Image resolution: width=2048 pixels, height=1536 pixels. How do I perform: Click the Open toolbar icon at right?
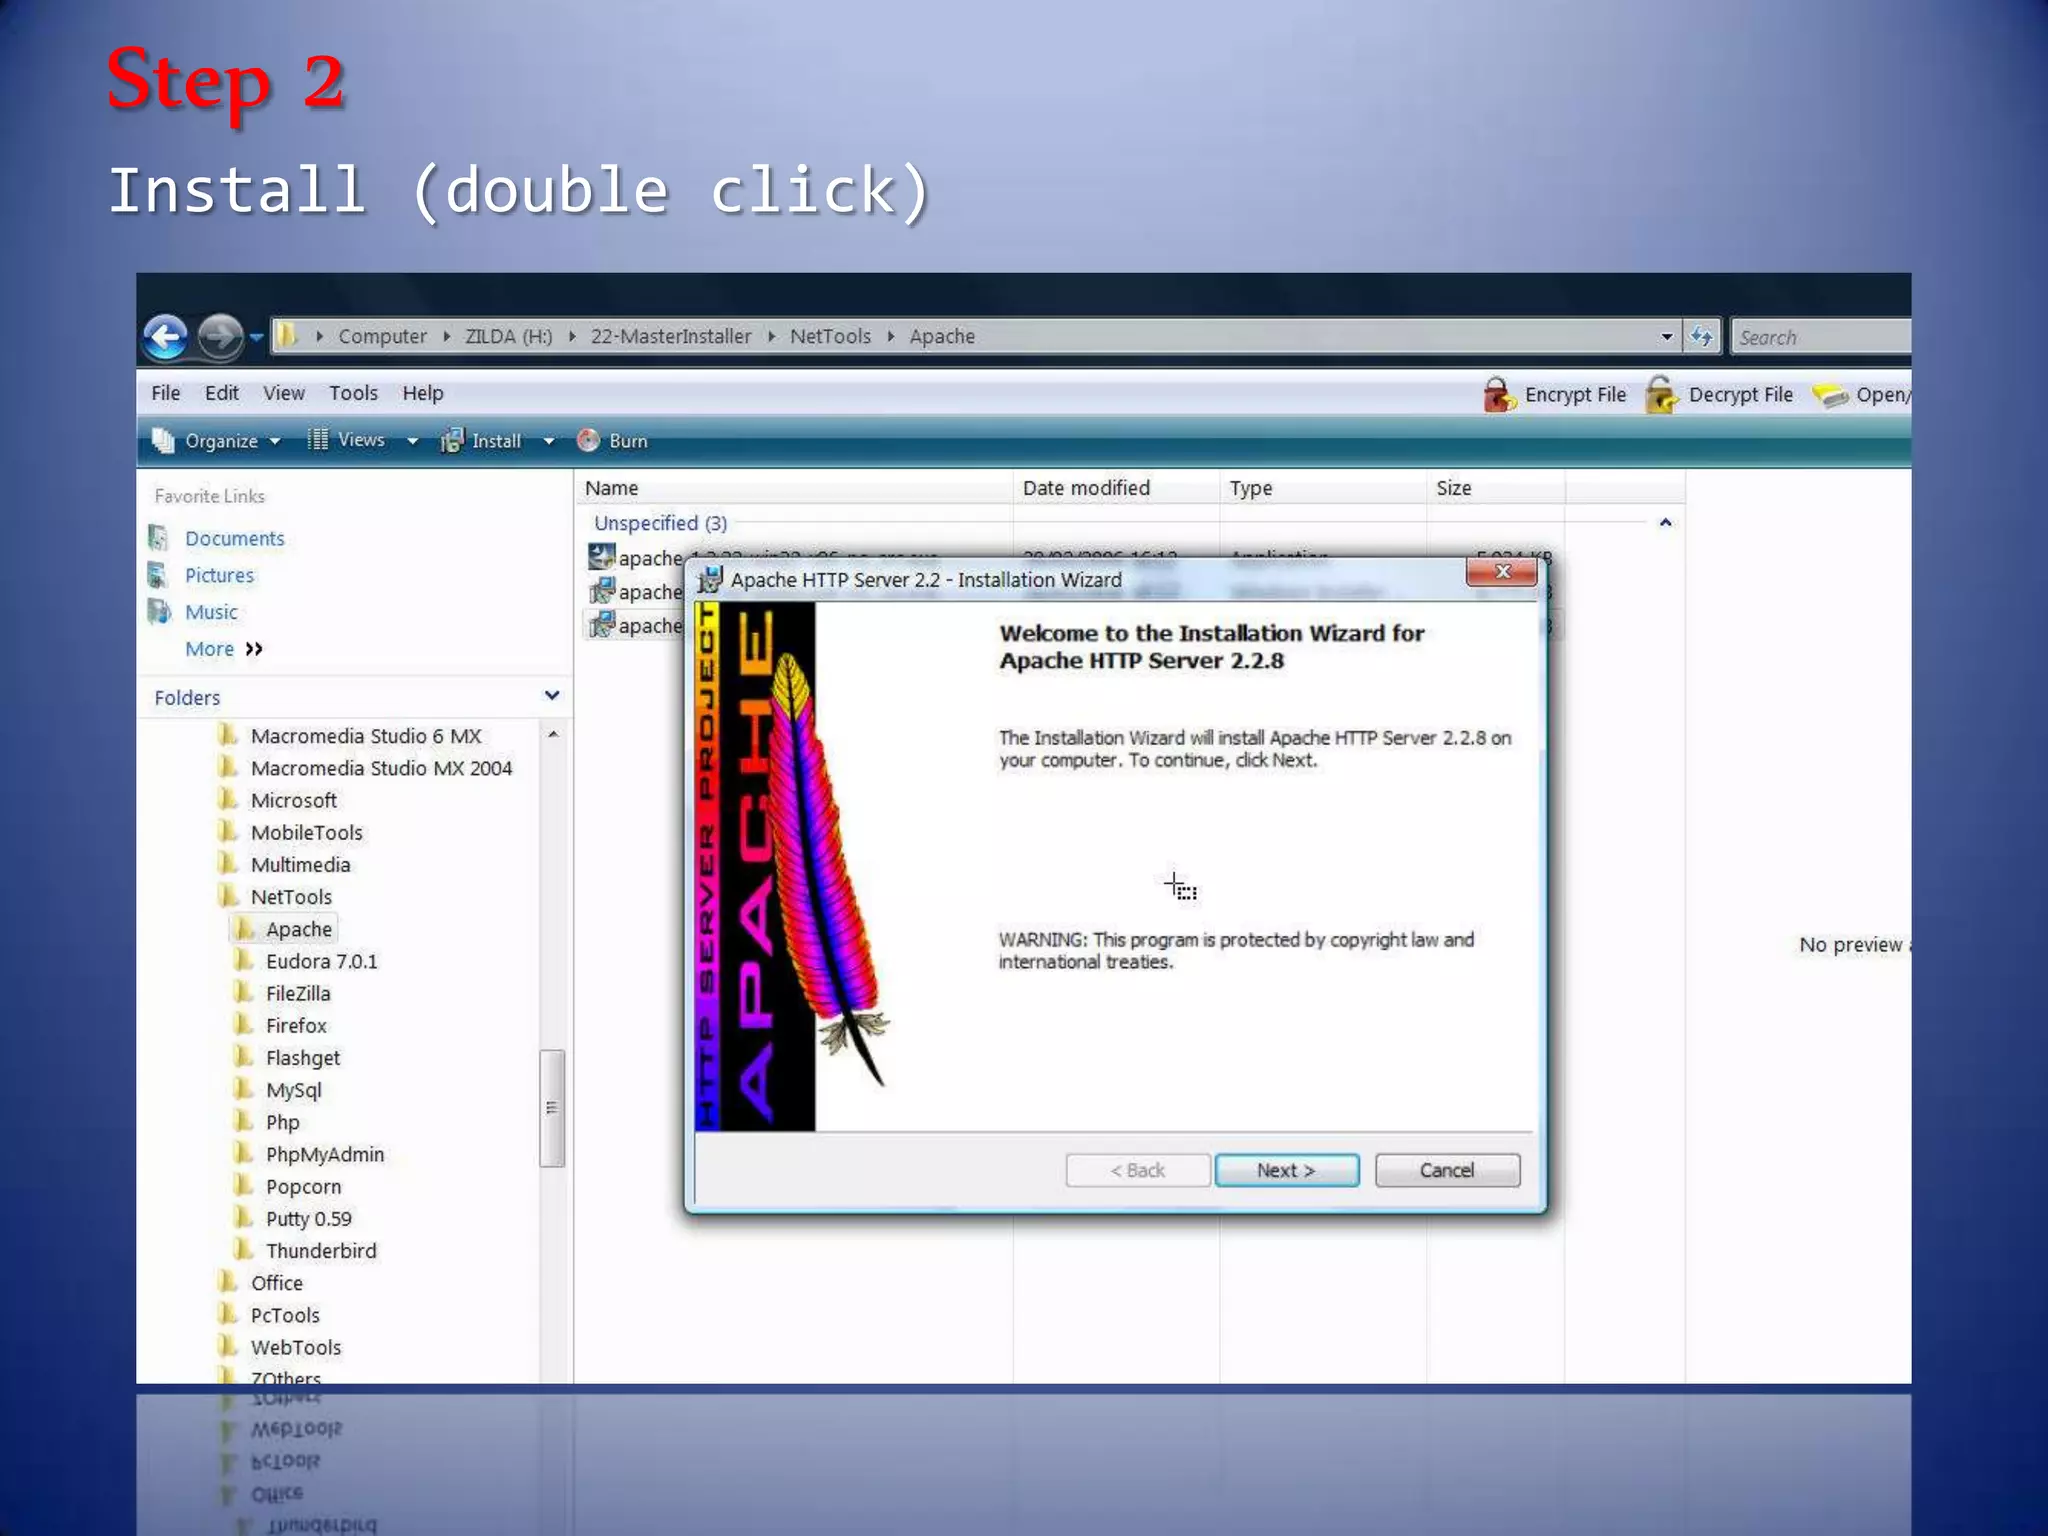1830,395
